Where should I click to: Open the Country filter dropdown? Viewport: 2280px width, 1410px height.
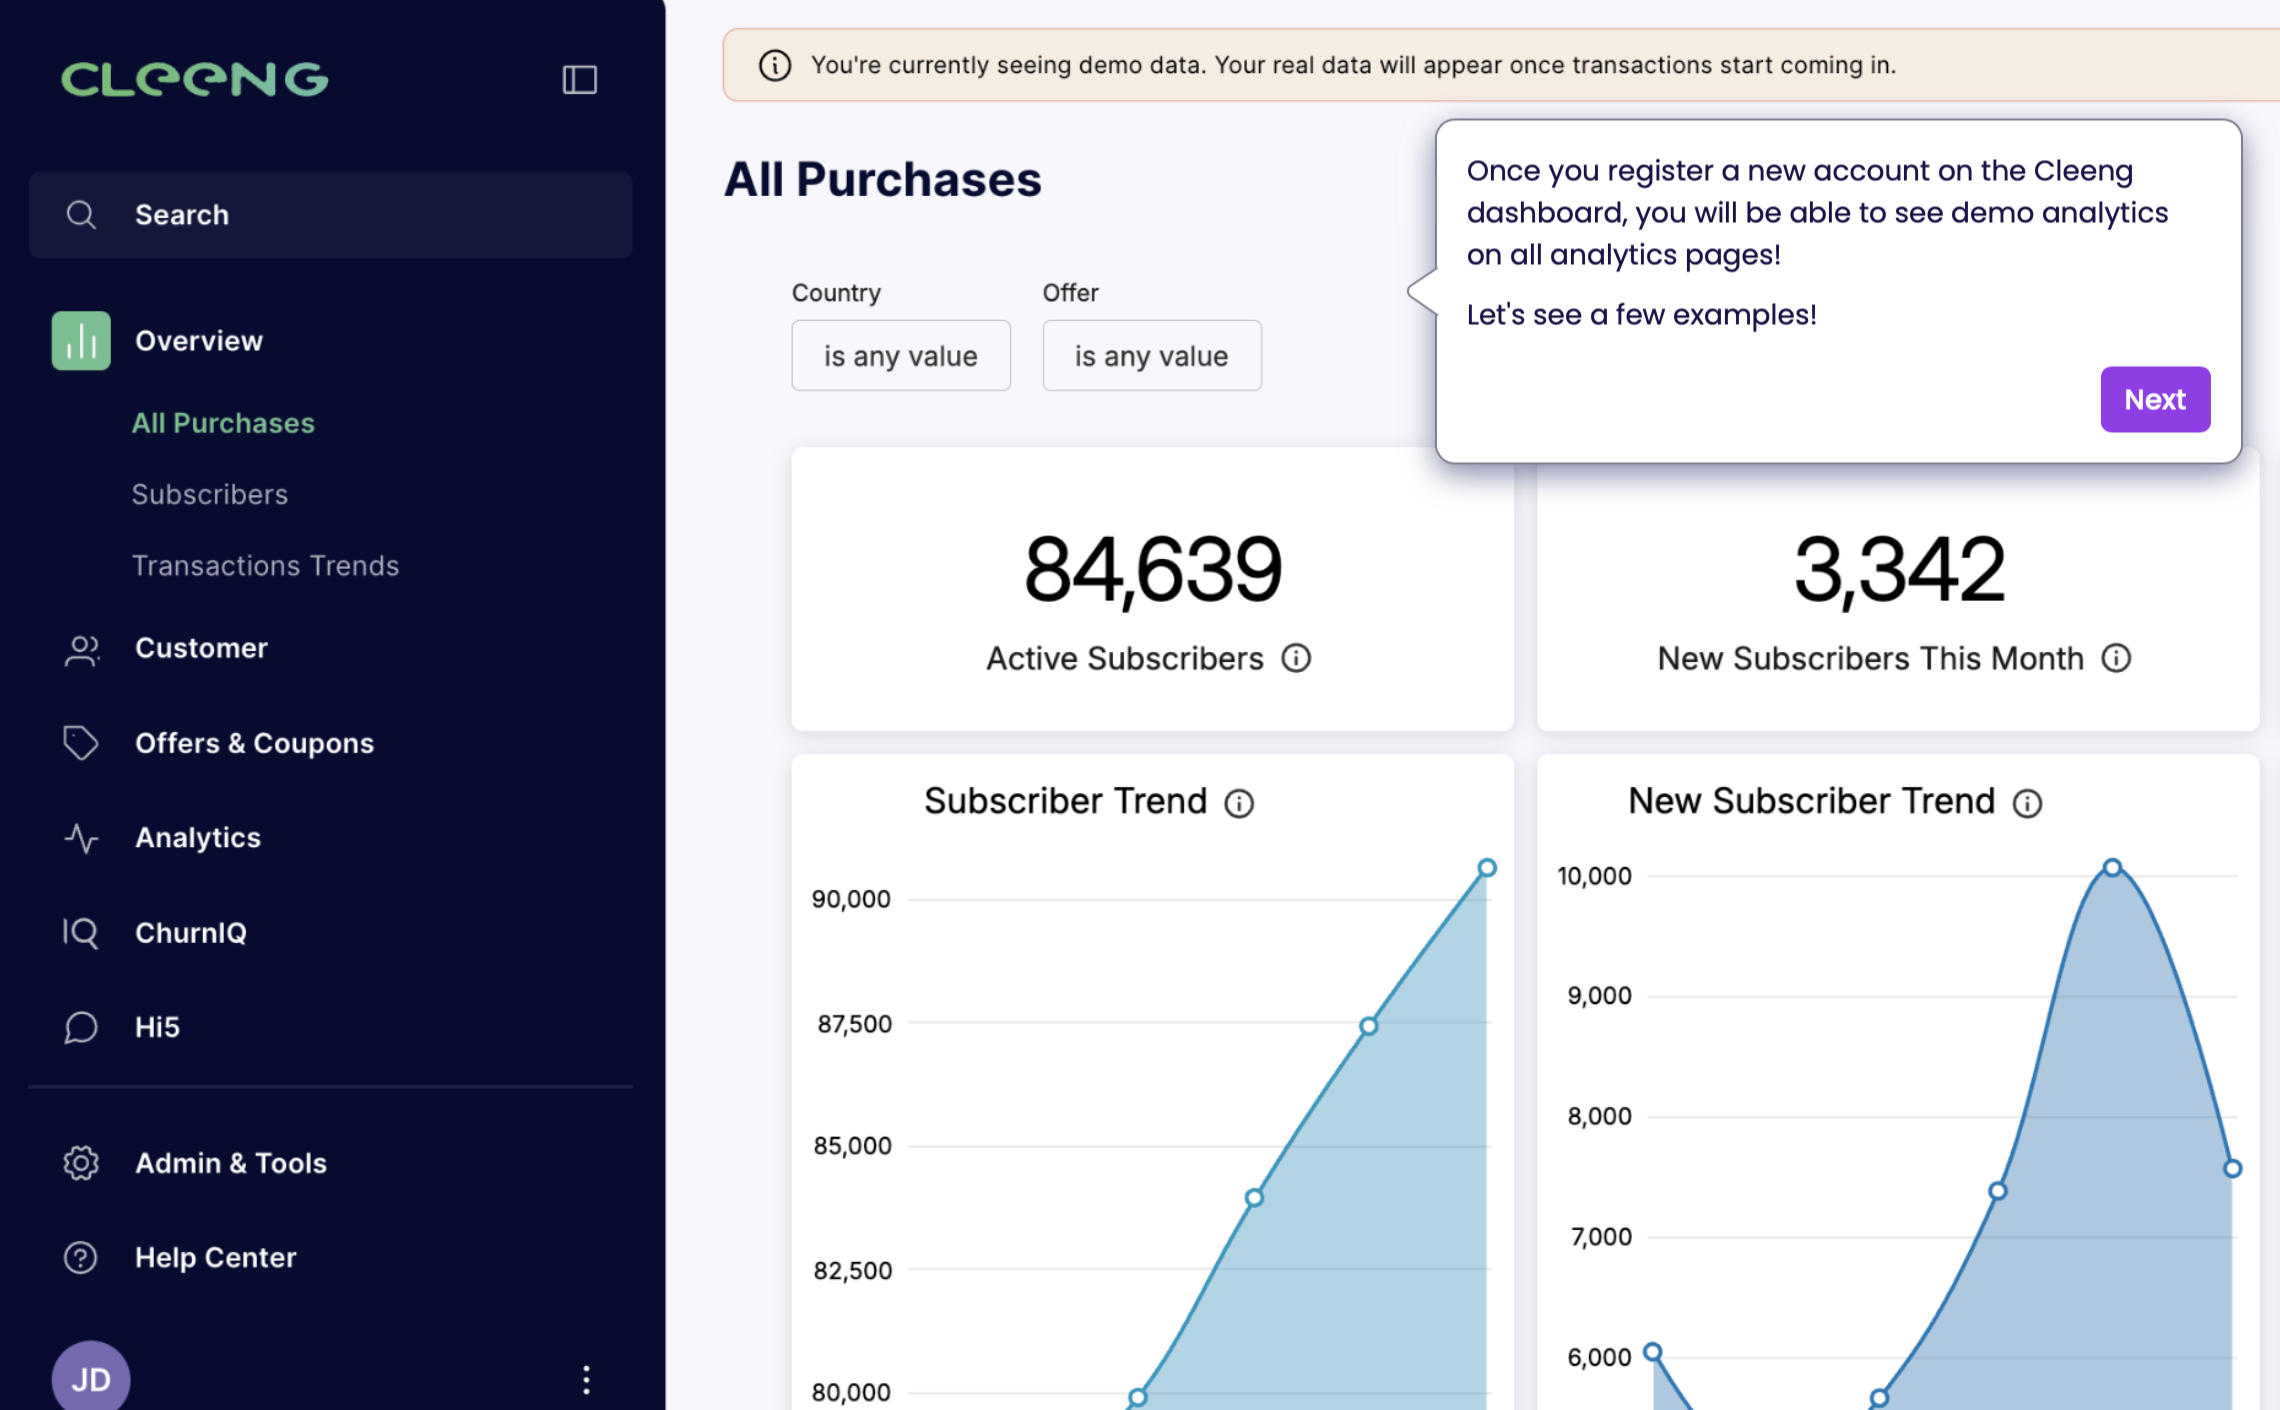(x=901, y=355)
